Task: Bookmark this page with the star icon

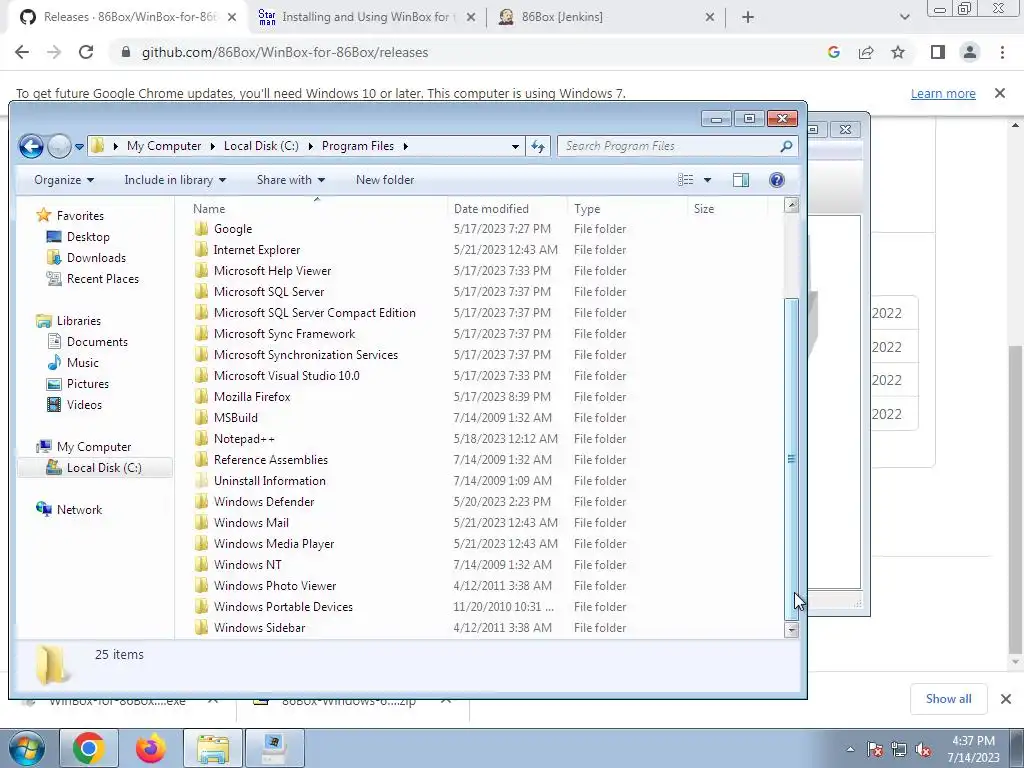Action: [898, 52]
